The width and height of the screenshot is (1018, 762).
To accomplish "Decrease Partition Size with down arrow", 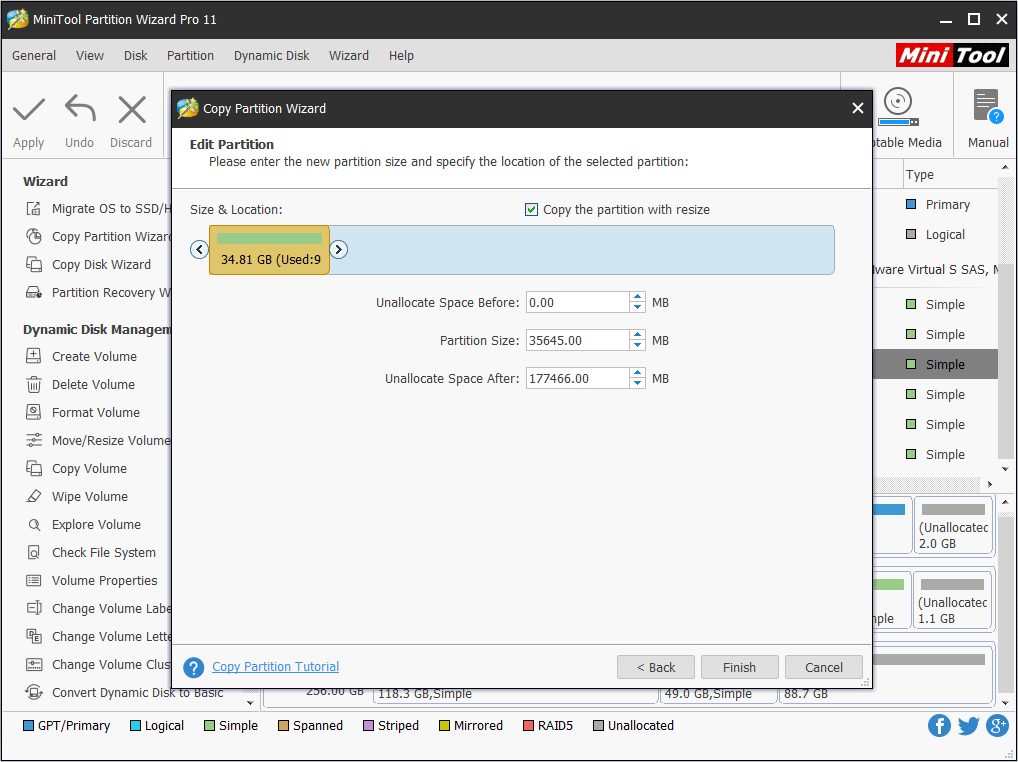I will pos(638,346).
